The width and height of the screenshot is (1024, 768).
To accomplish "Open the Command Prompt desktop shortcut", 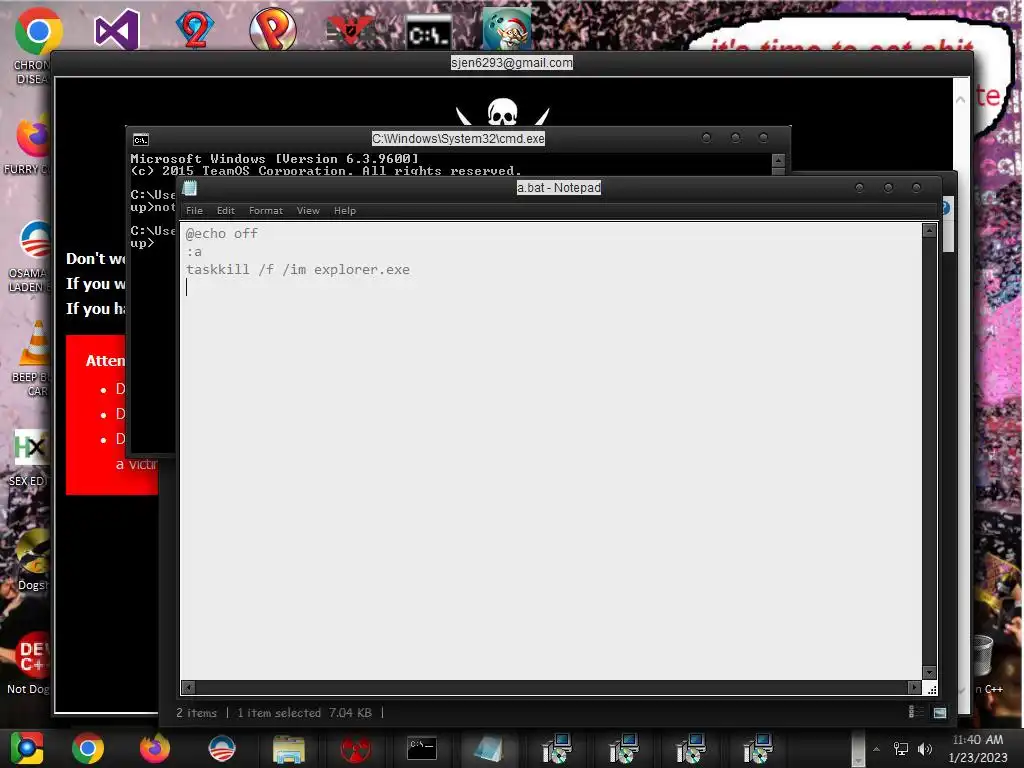I will coord(428,33).
